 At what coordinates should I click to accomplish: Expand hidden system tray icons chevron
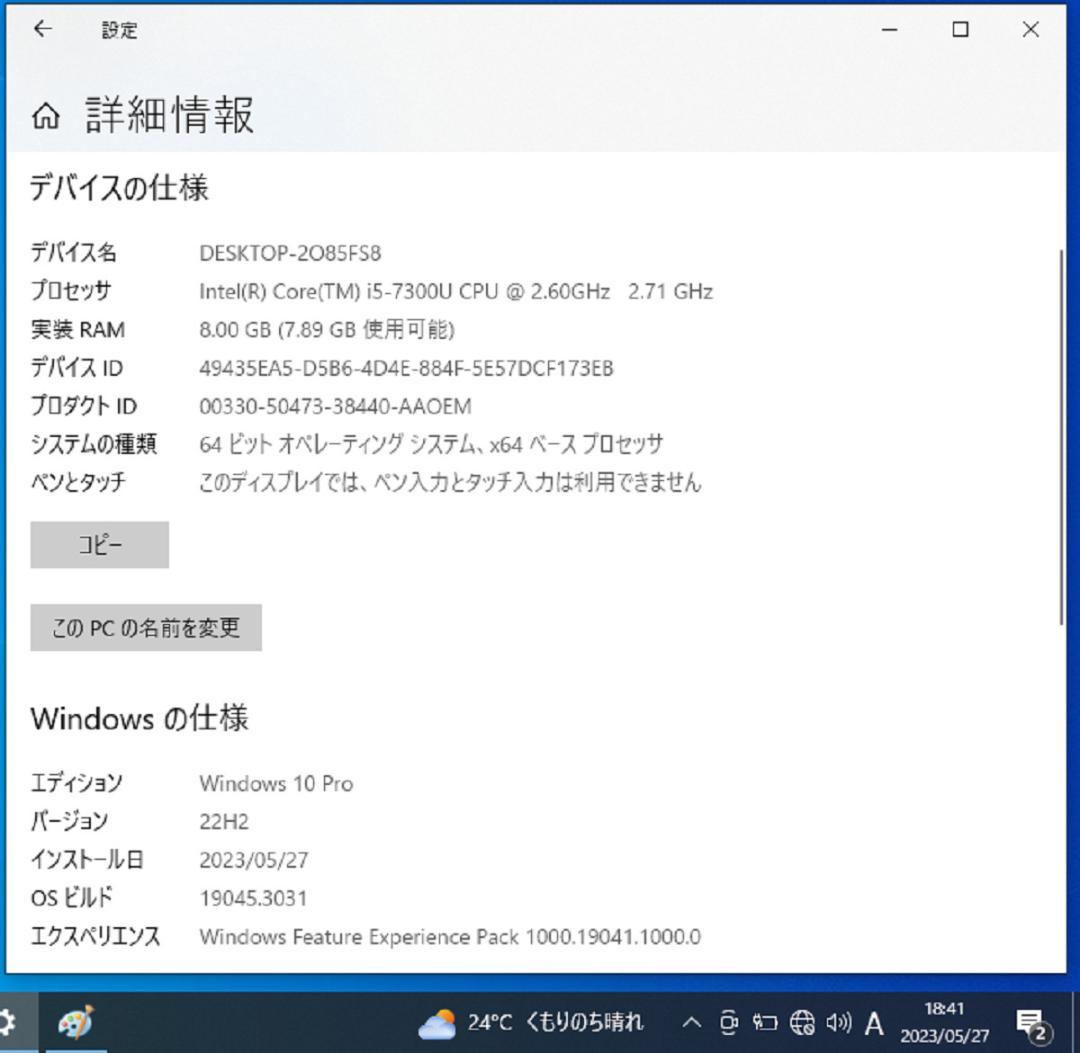[691, 1023]
